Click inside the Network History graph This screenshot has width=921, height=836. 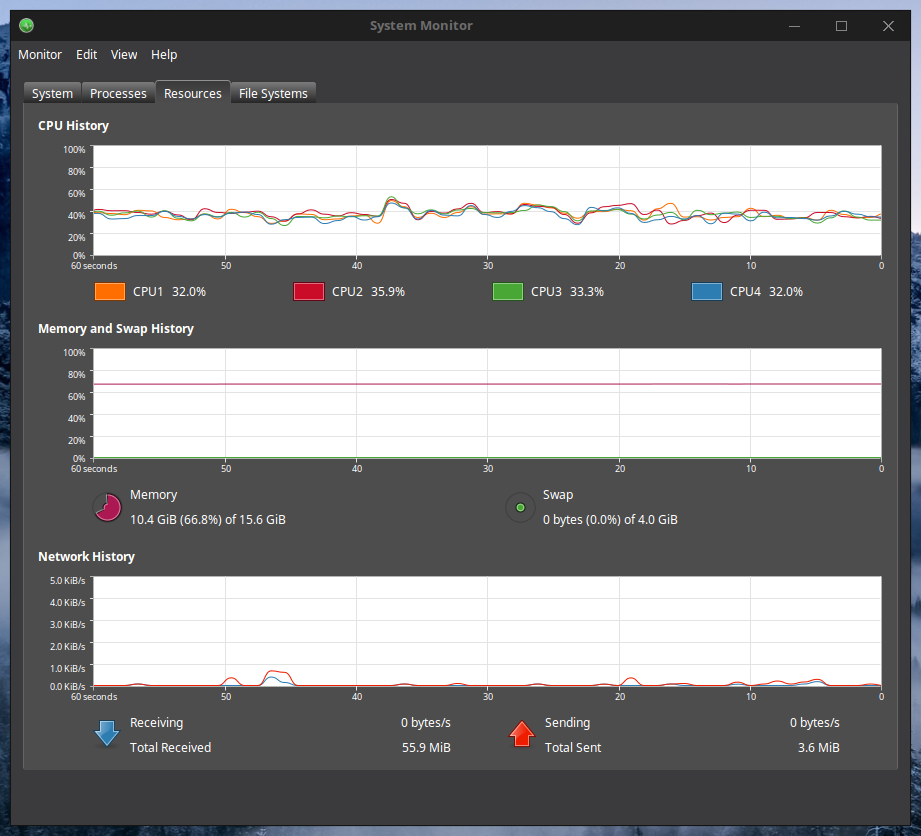coord(487,632)
